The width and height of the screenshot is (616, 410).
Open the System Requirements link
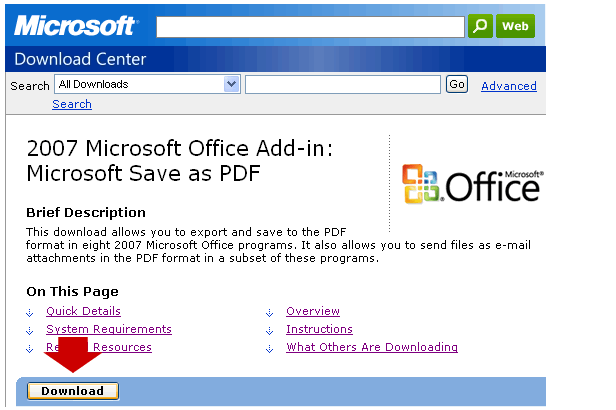click(x=108, y=329)
